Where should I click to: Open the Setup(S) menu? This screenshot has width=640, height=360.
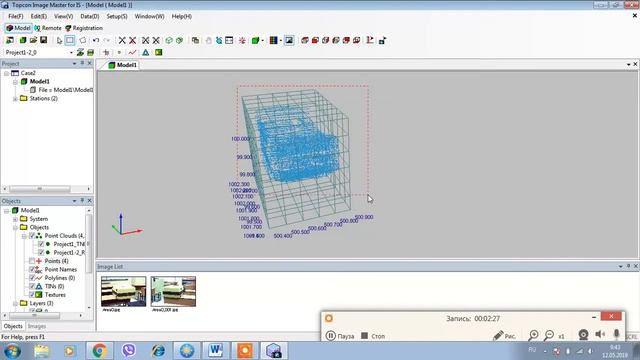pos(117,16)
